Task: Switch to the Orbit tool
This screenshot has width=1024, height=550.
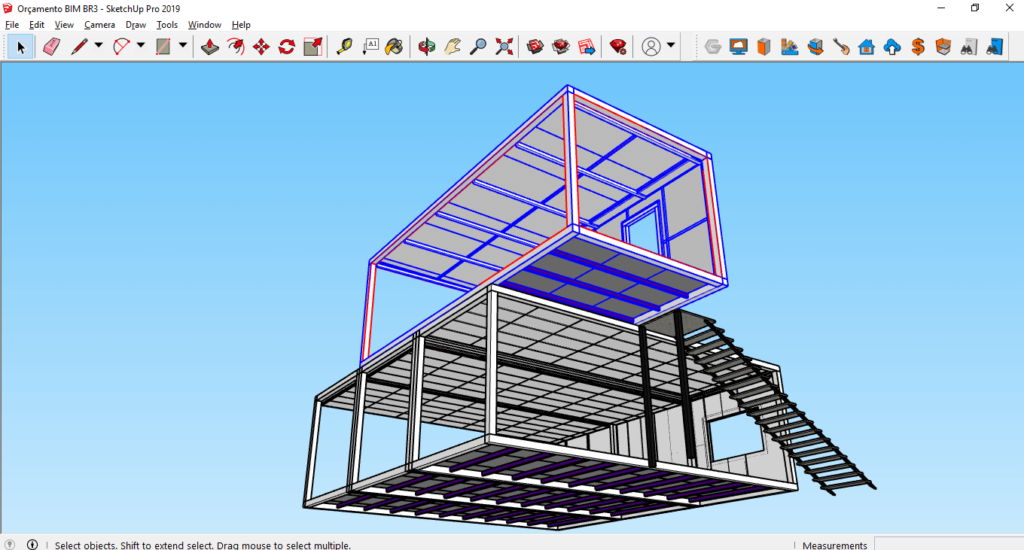Action: (427, 46)
